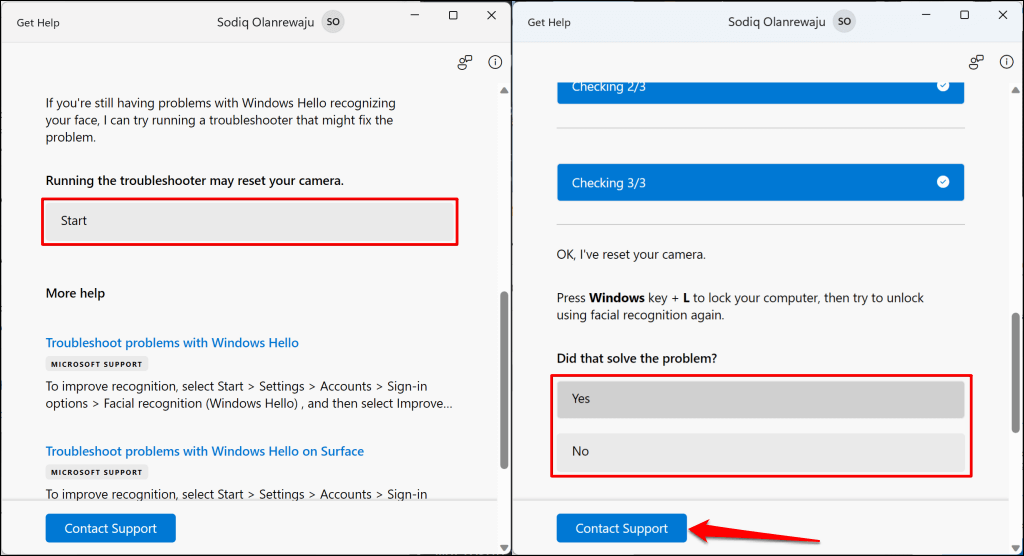Click Contact Support in the right window

coord(621,528)
